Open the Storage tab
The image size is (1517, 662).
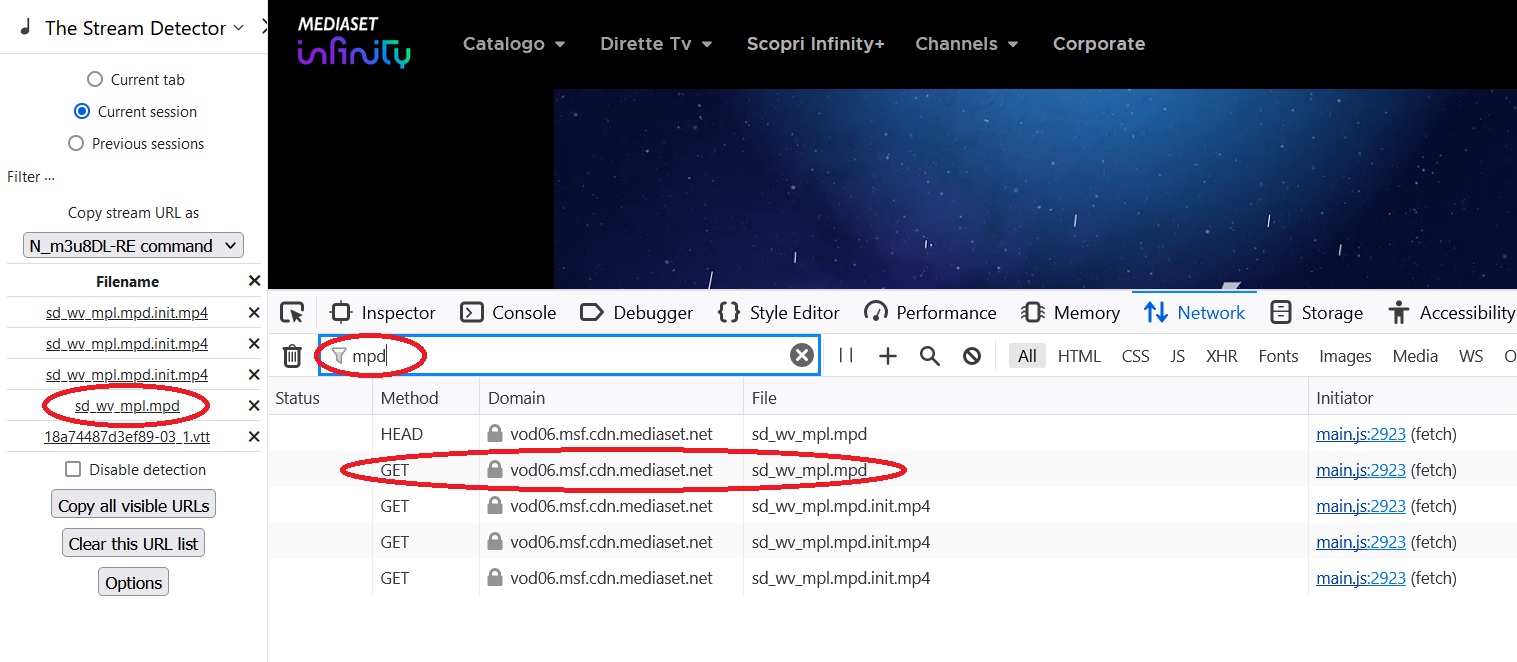pyautogui.click(x=1316, y=313)
